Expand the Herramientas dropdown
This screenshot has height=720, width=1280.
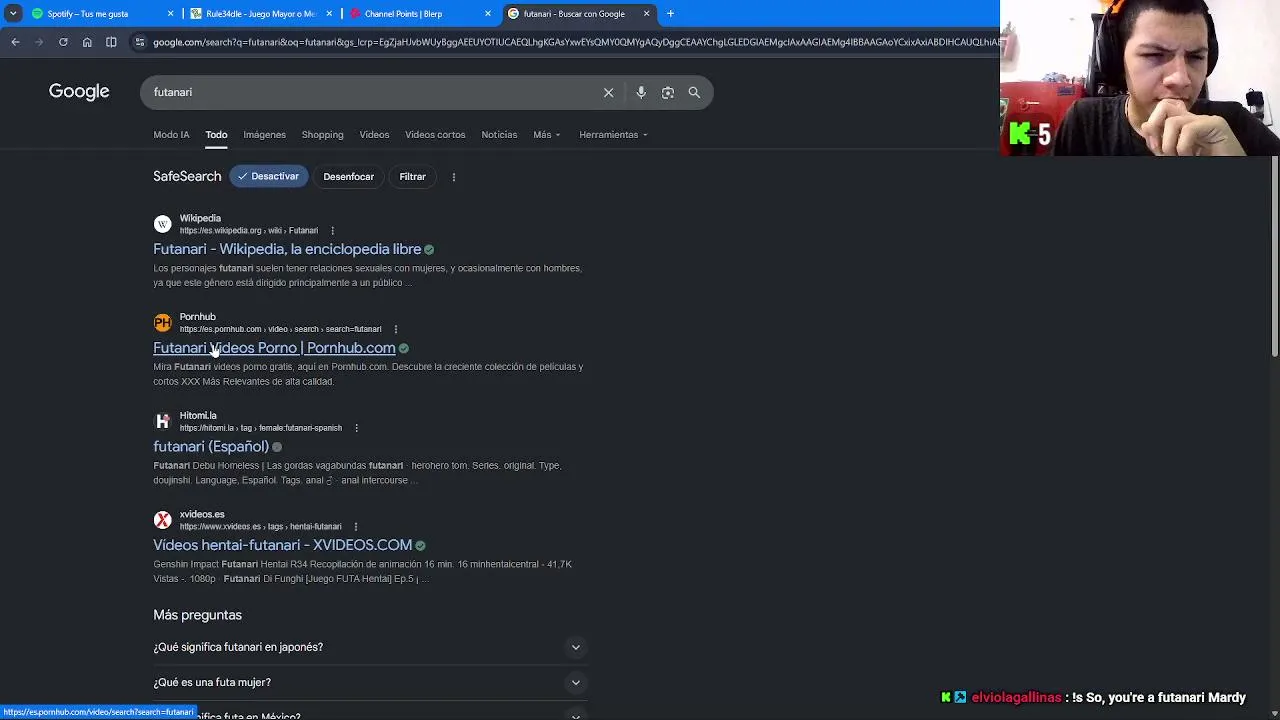(613, 135)
